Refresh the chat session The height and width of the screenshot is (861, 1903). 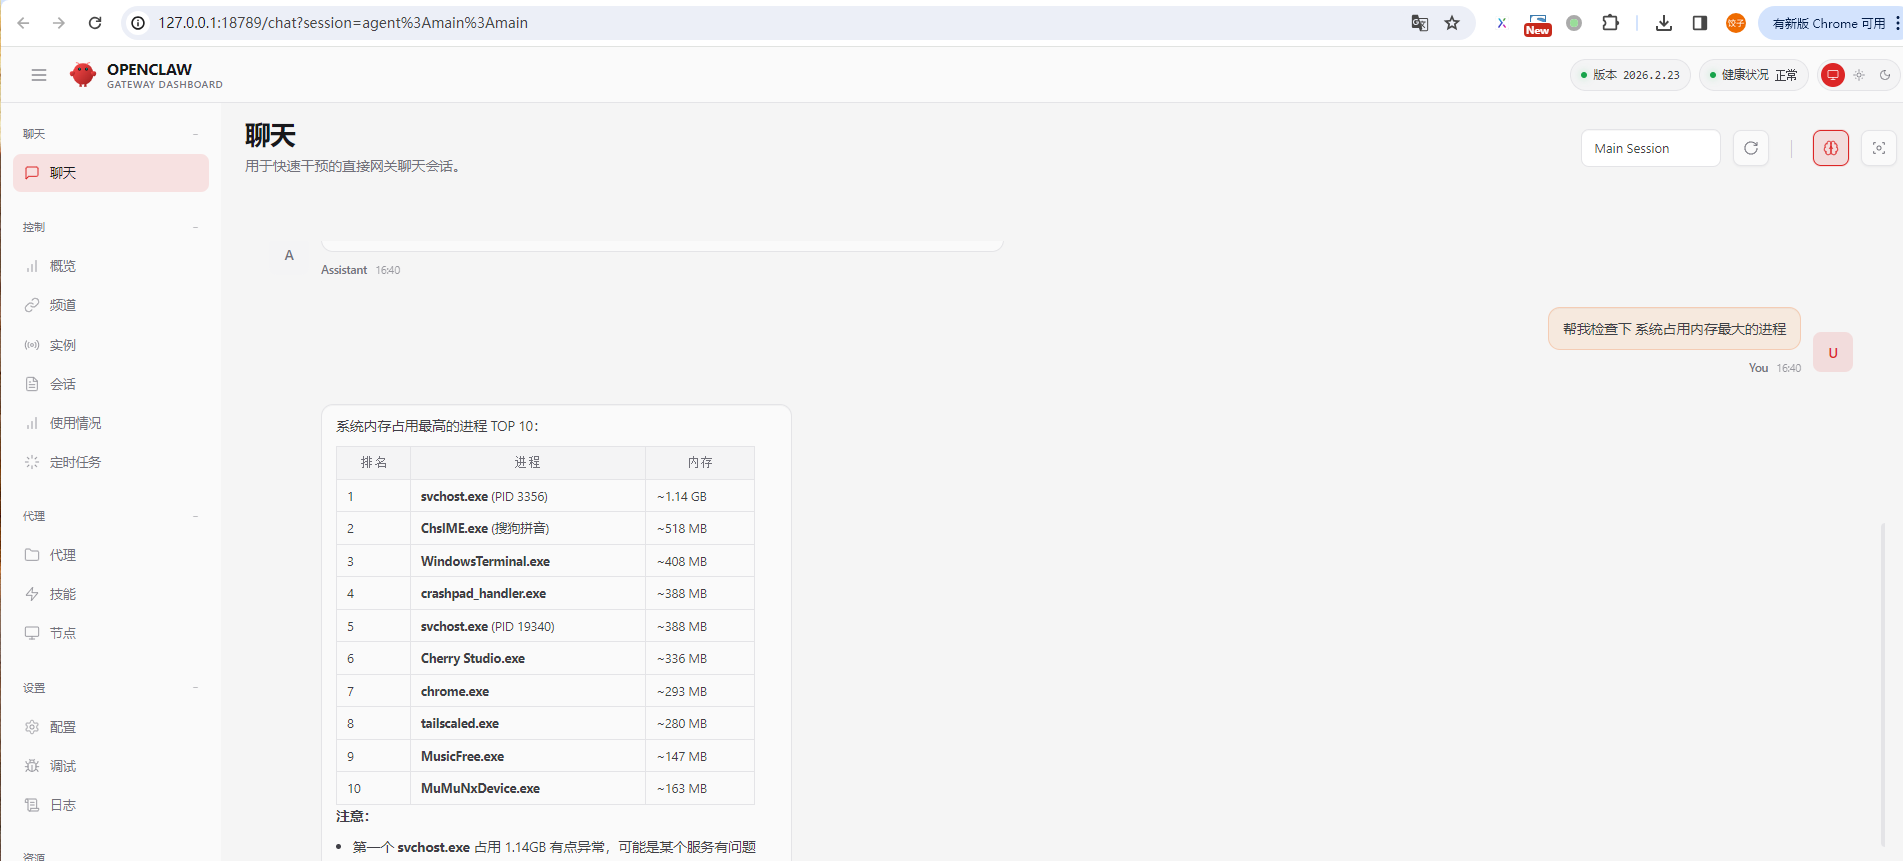point(1751,148)
